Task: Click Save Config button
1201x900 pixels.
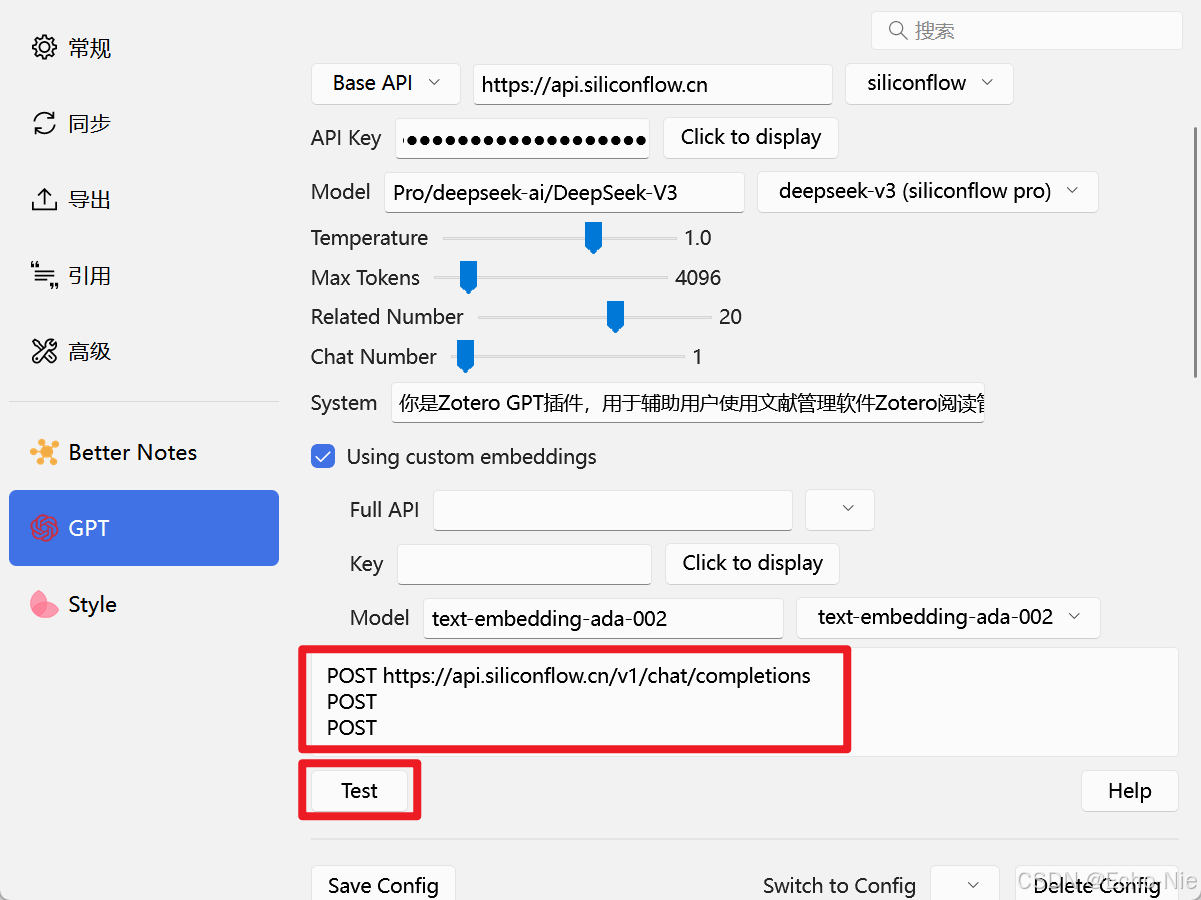Action: tap(383, 885)
